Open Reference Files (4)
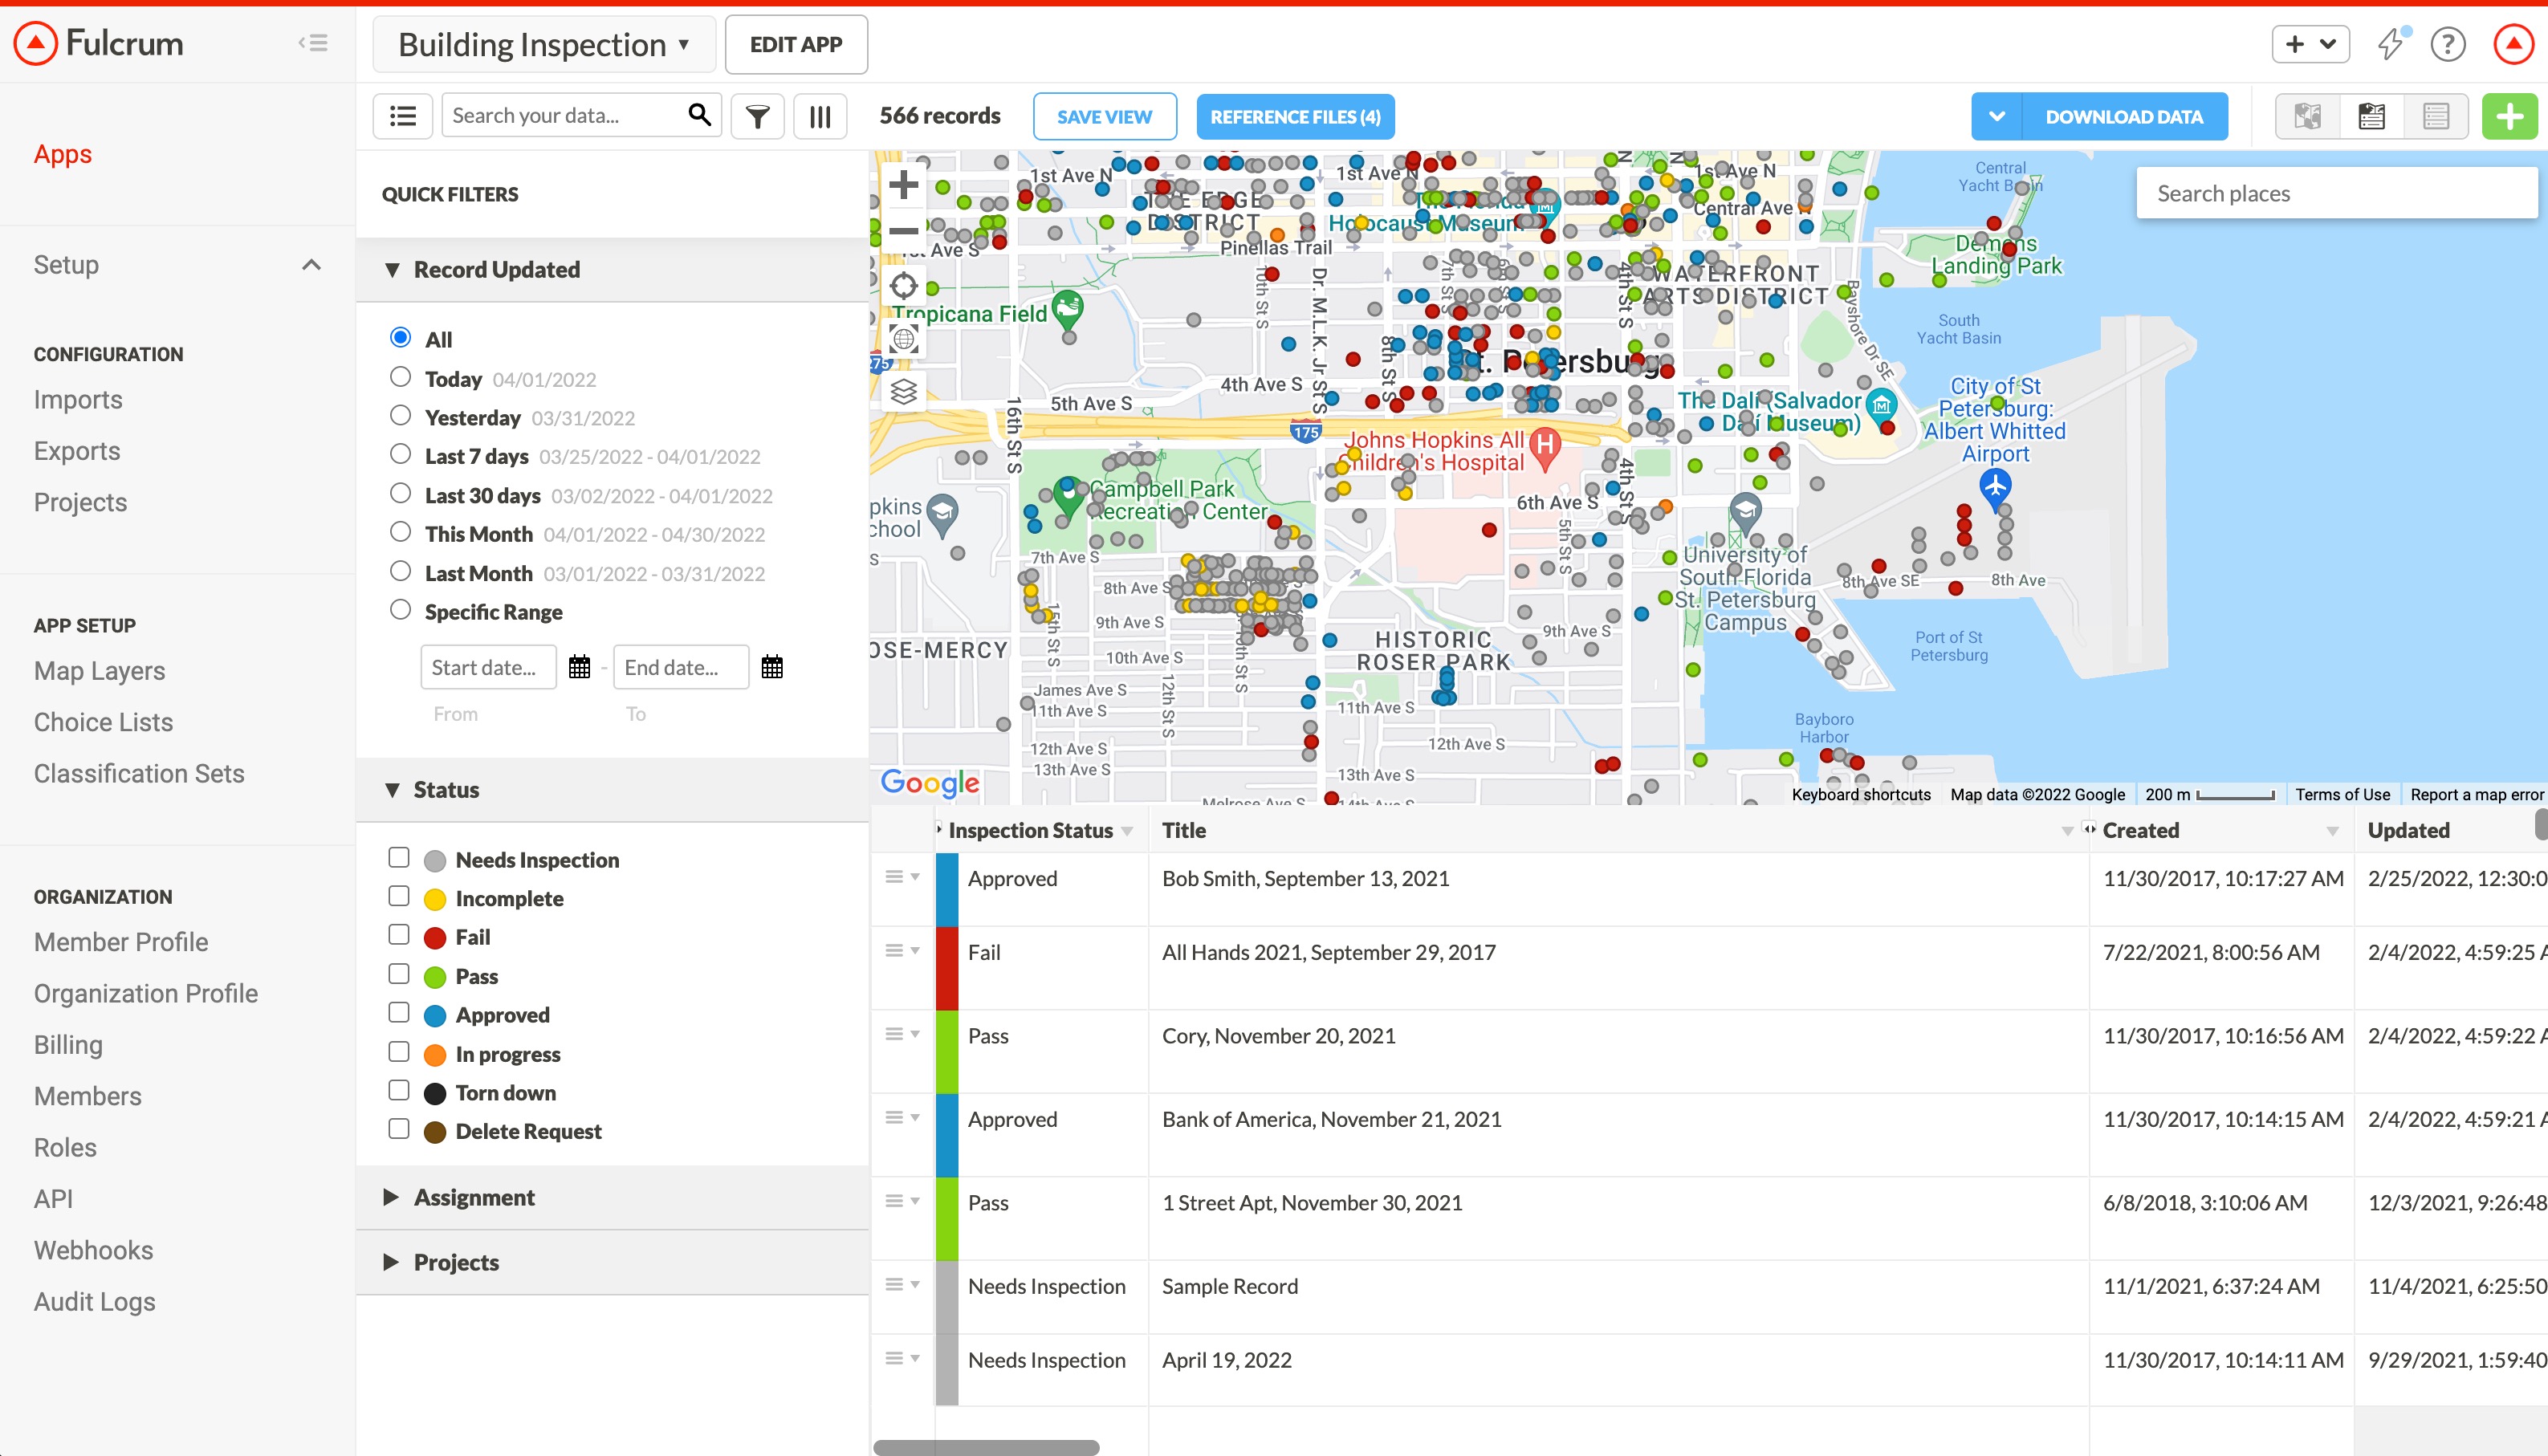Image resolution: width=2548 pixels, height=1456 pixels. pos(1294,117)
